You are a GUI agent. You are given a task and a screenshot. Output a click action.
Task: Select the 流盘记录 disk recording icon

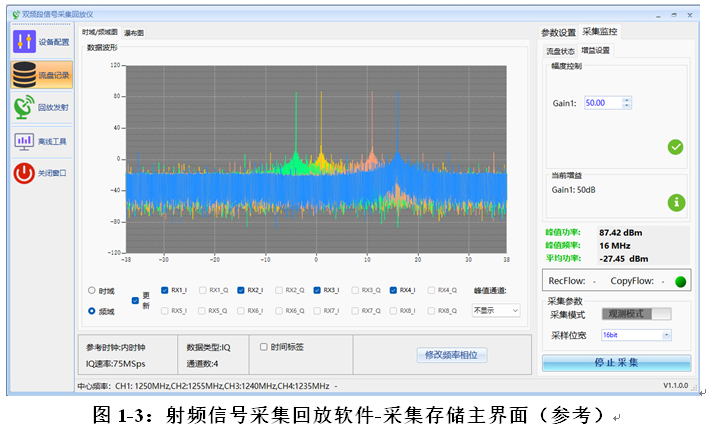(25, 75)
